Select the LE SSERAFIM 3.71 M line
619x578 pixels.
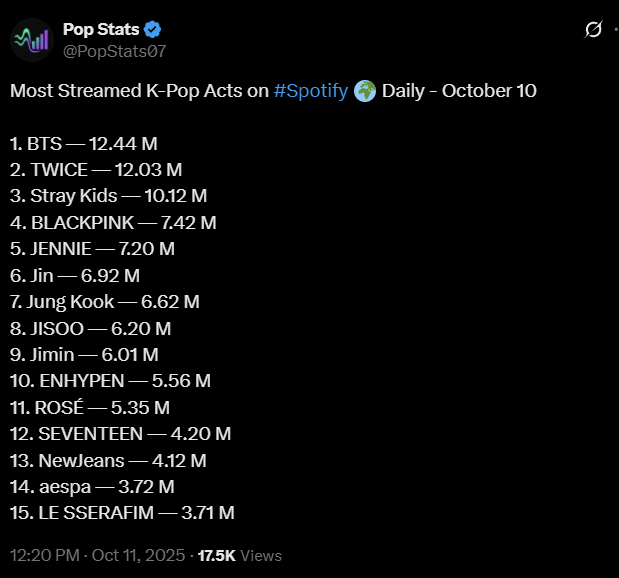122,513
